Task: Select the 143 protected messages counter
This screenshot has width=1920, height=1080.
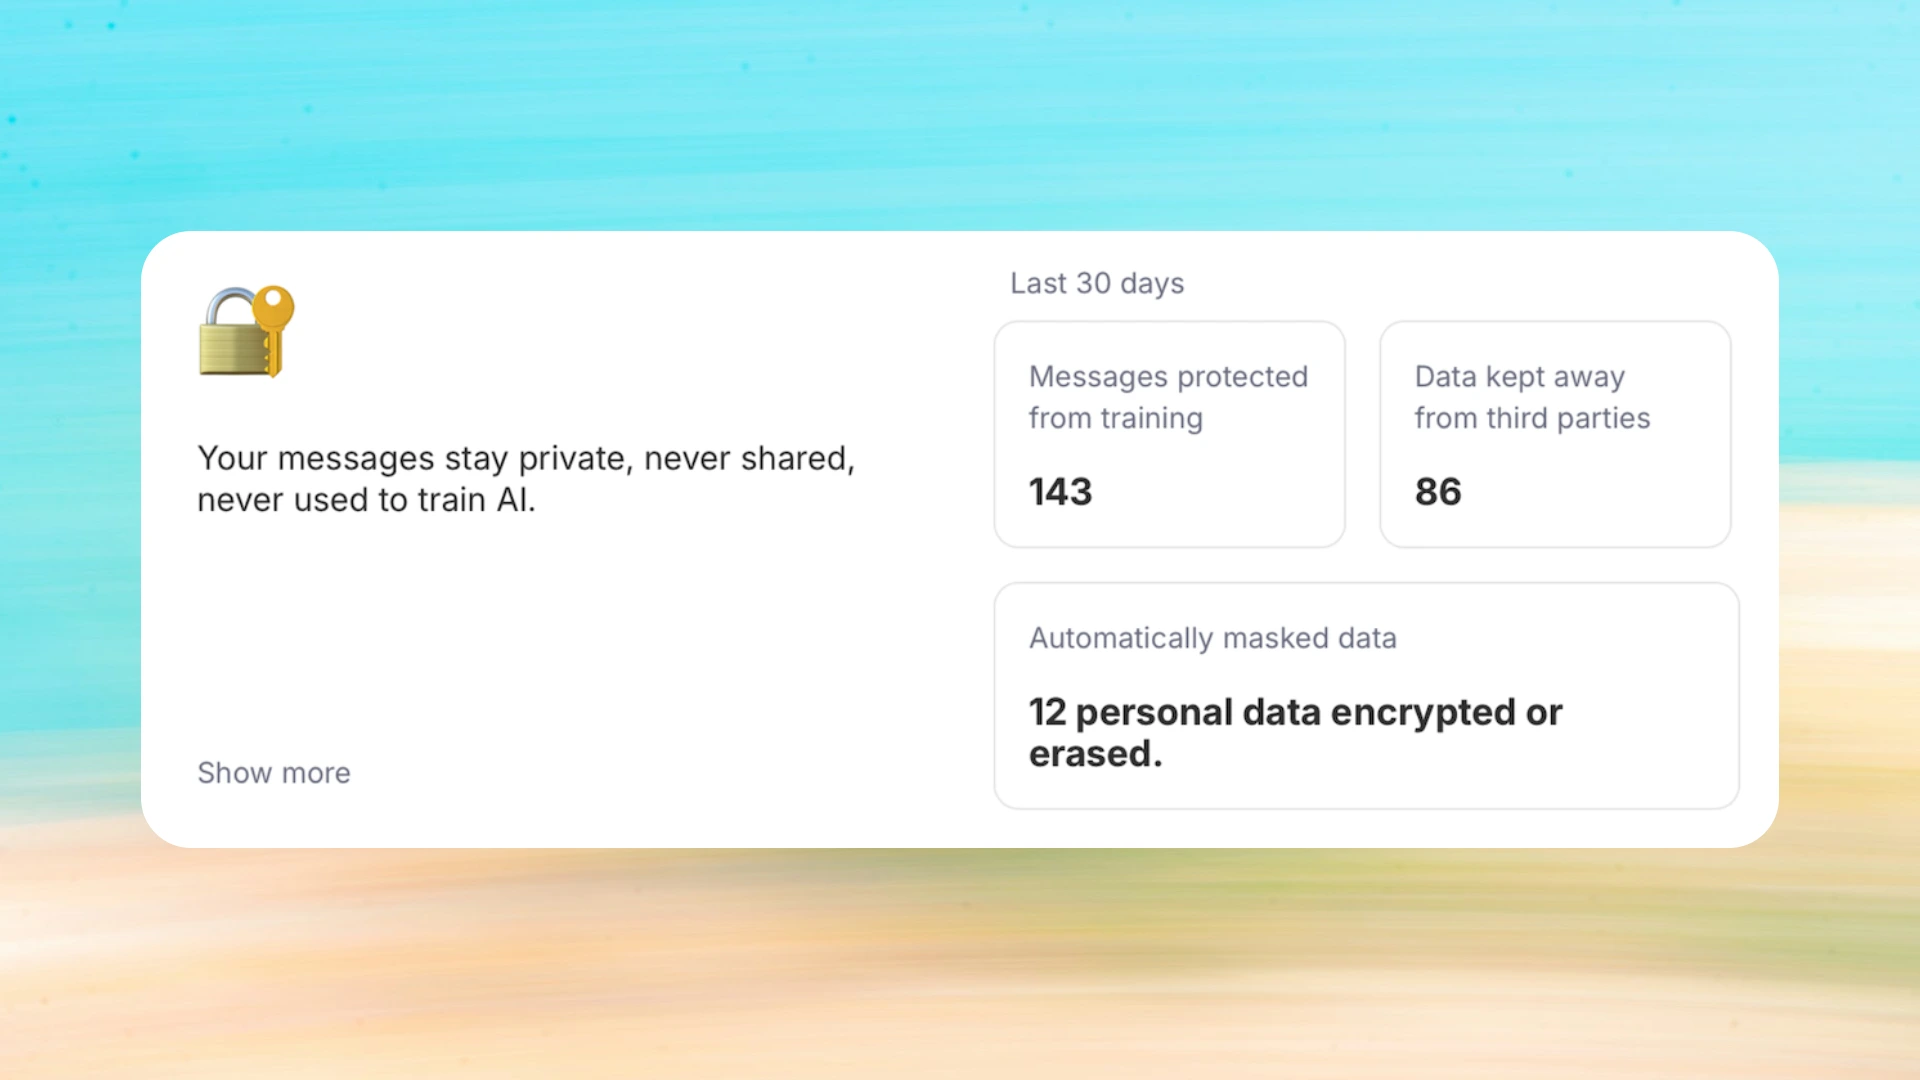Action: pos(1060,491)
